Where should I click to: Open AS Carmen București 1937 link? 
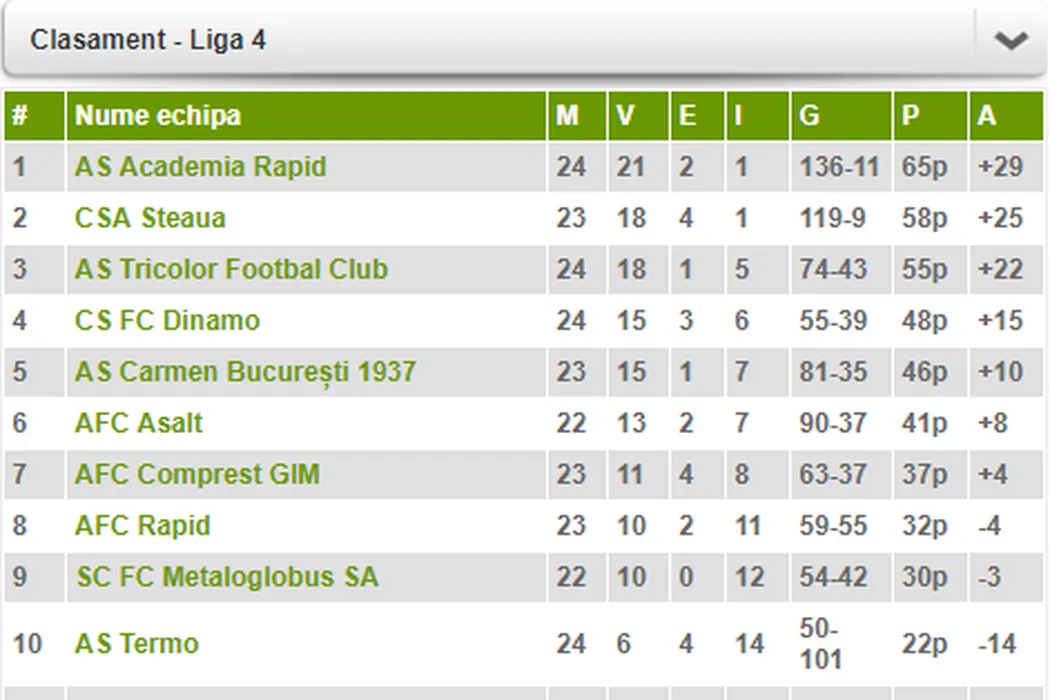click(x=245, y=372)
